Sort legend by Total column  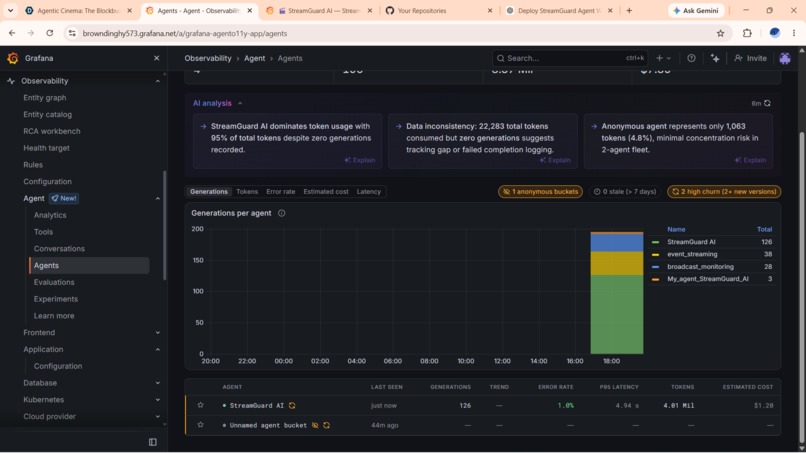coord(764,229)
